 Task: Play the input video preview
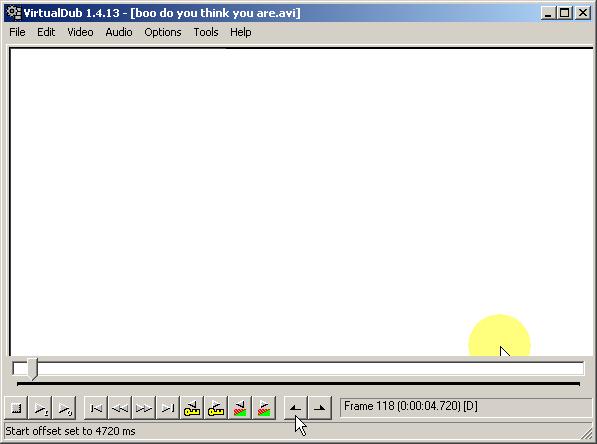pos(41,408)
